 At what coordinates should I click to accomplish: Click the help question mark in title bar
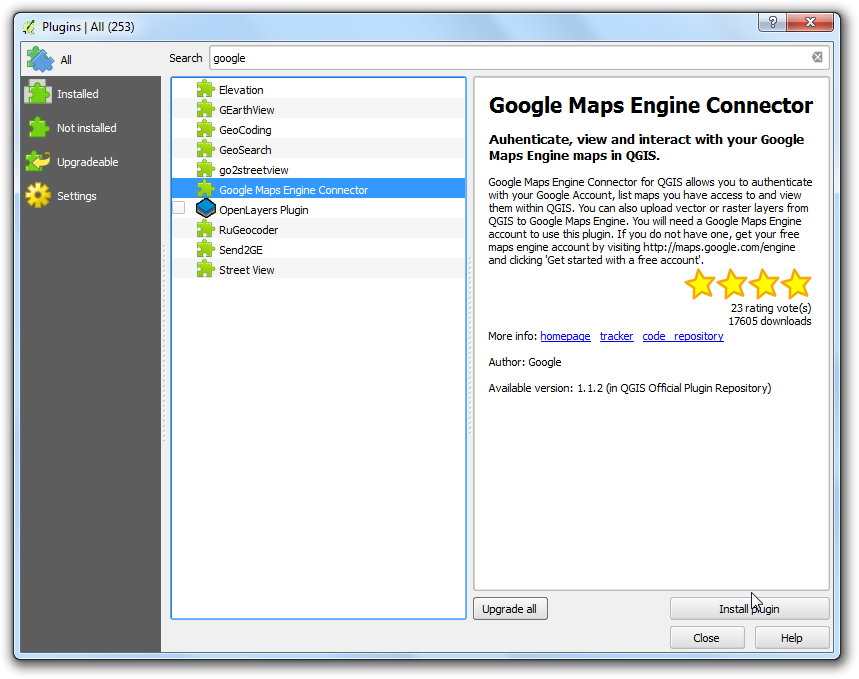(x=770, y=21)
